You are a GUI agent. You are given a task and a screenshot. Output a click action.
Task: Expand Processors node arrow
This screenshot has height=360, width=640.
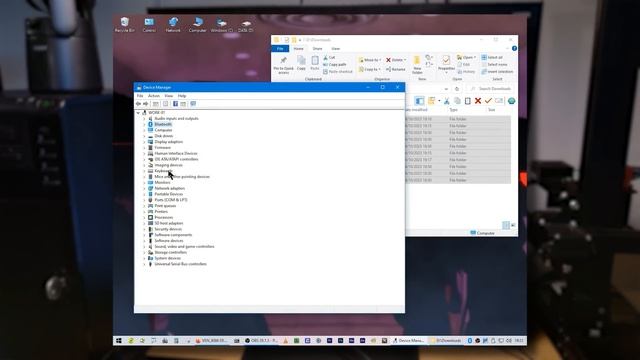(x=144, y=218)
